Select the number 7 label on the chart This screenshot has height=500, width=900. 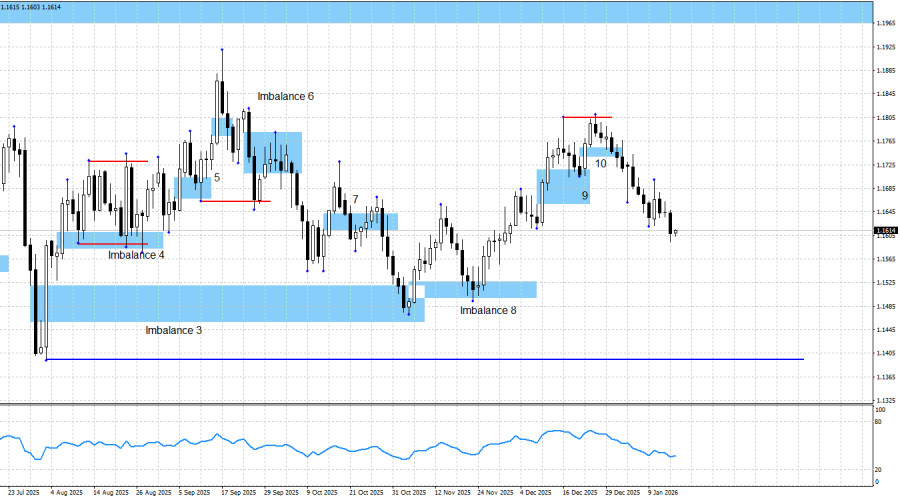coord(355,200)
